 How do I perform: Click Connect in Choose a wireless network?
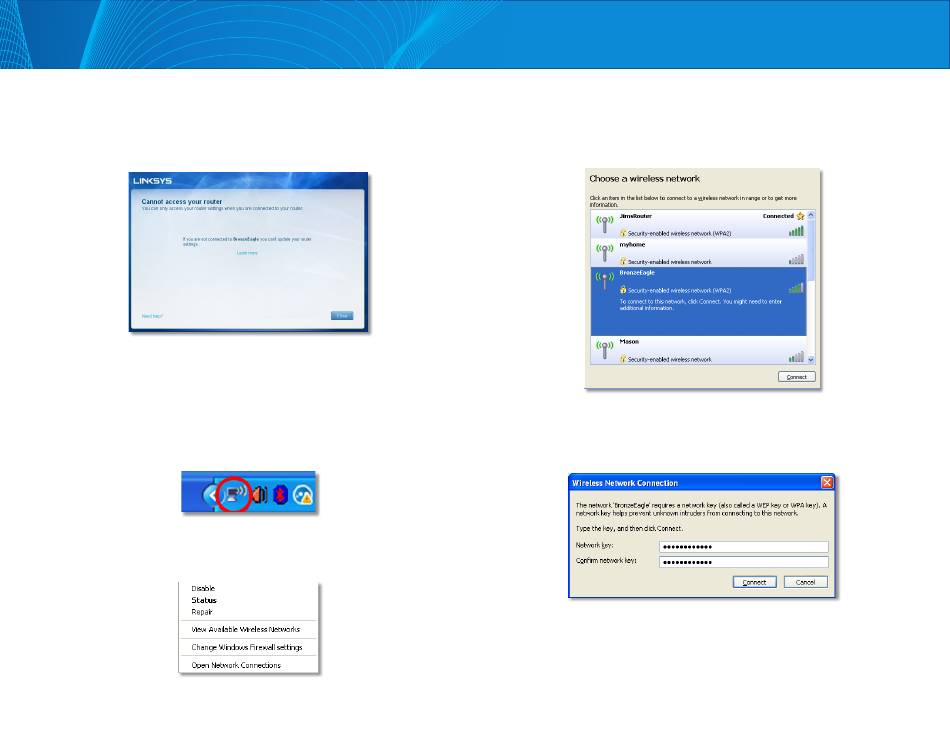click(796, 377)
